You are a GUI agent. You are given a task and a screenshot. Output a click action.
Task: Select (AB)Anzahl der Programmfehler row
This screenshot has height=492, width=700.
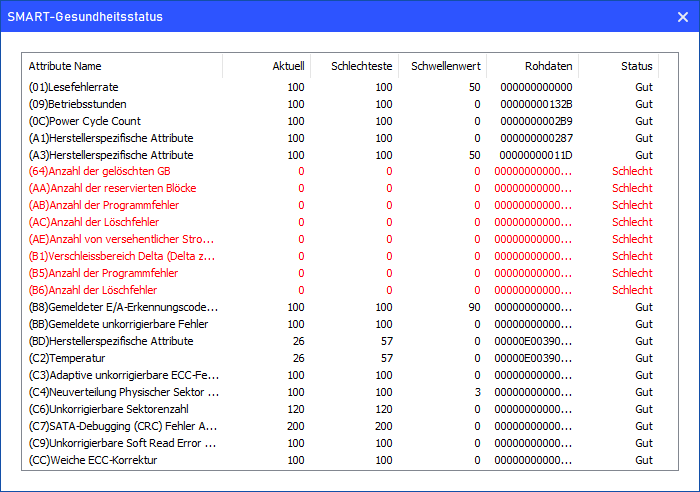click(x=341, y=205)
